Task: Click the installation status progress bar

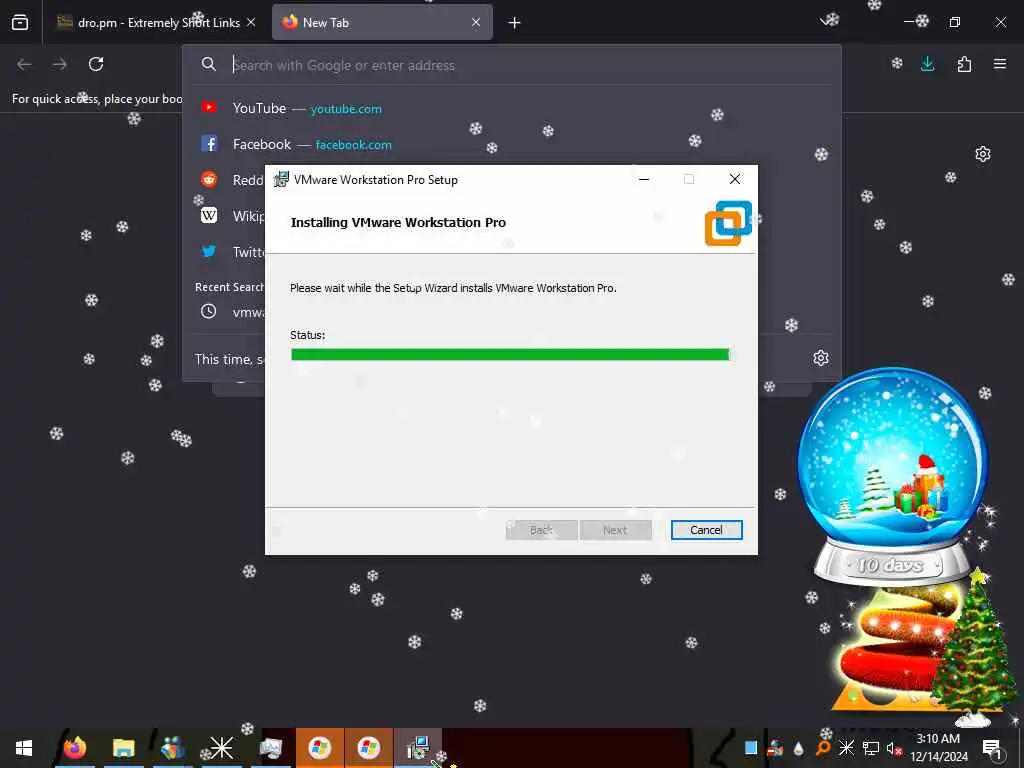Action: (510, 355)
